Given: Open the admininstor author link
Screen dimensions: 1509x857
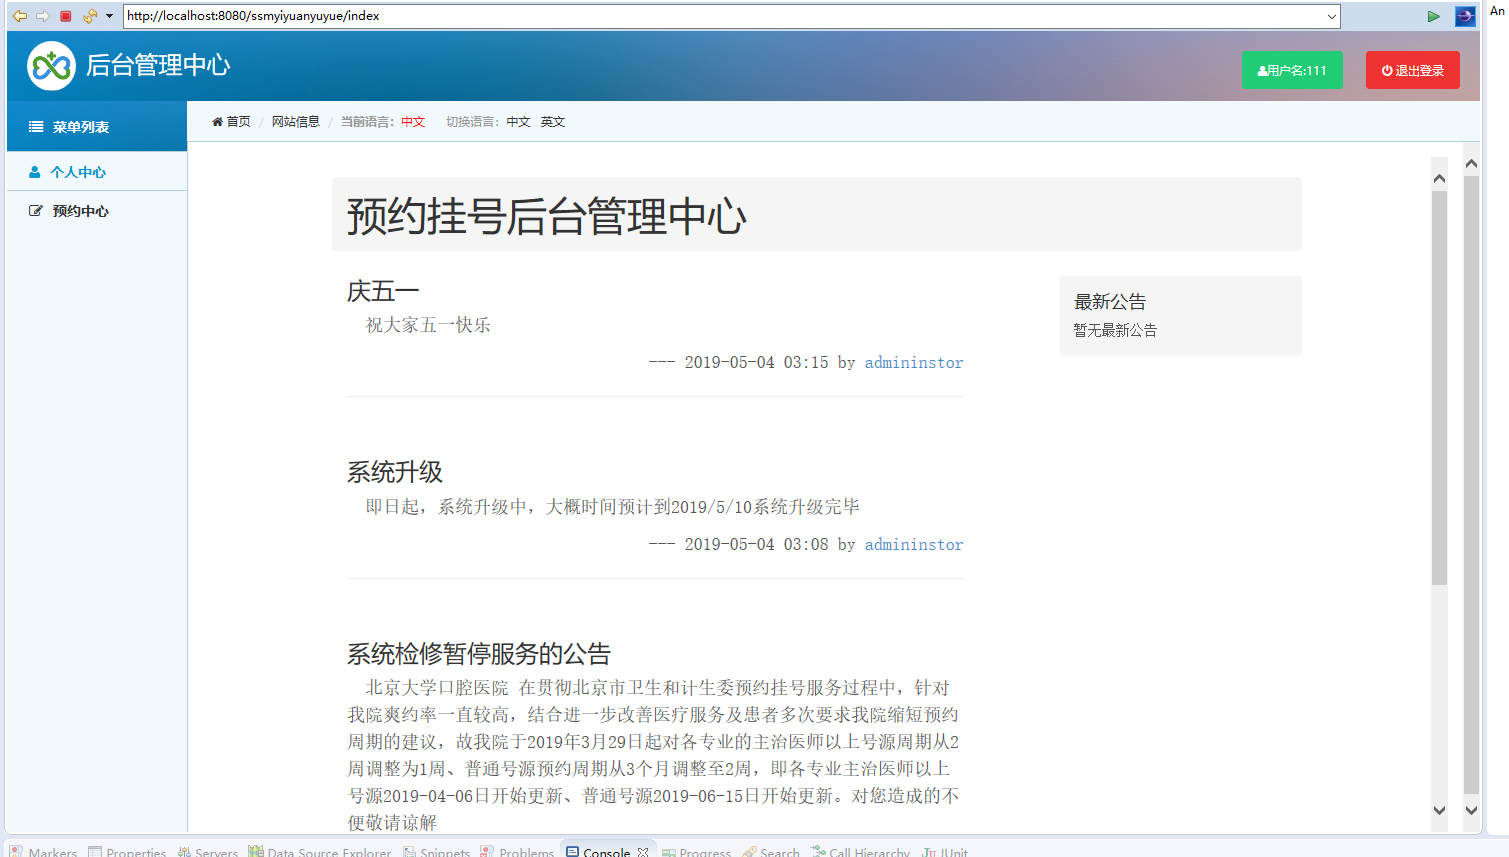Looking at the screenshot, I should [913, 362].
